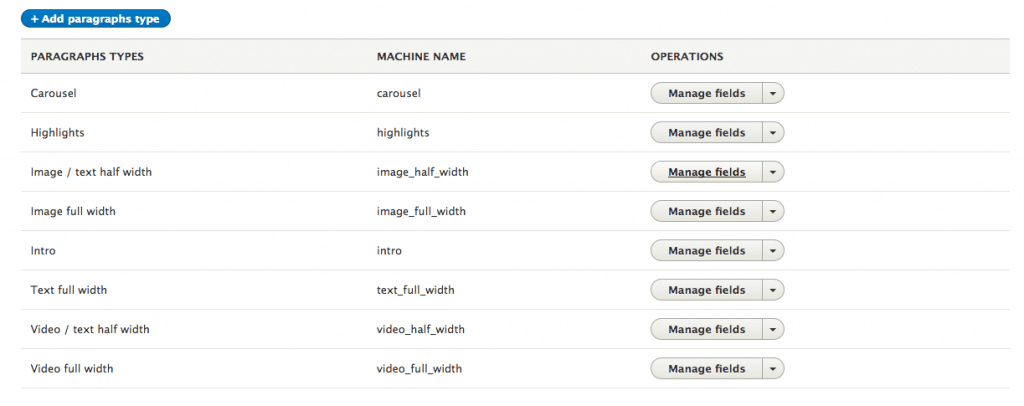Open Manage fields for video_half_width
Screen dimensions: 1024x406
coord(707,329)
